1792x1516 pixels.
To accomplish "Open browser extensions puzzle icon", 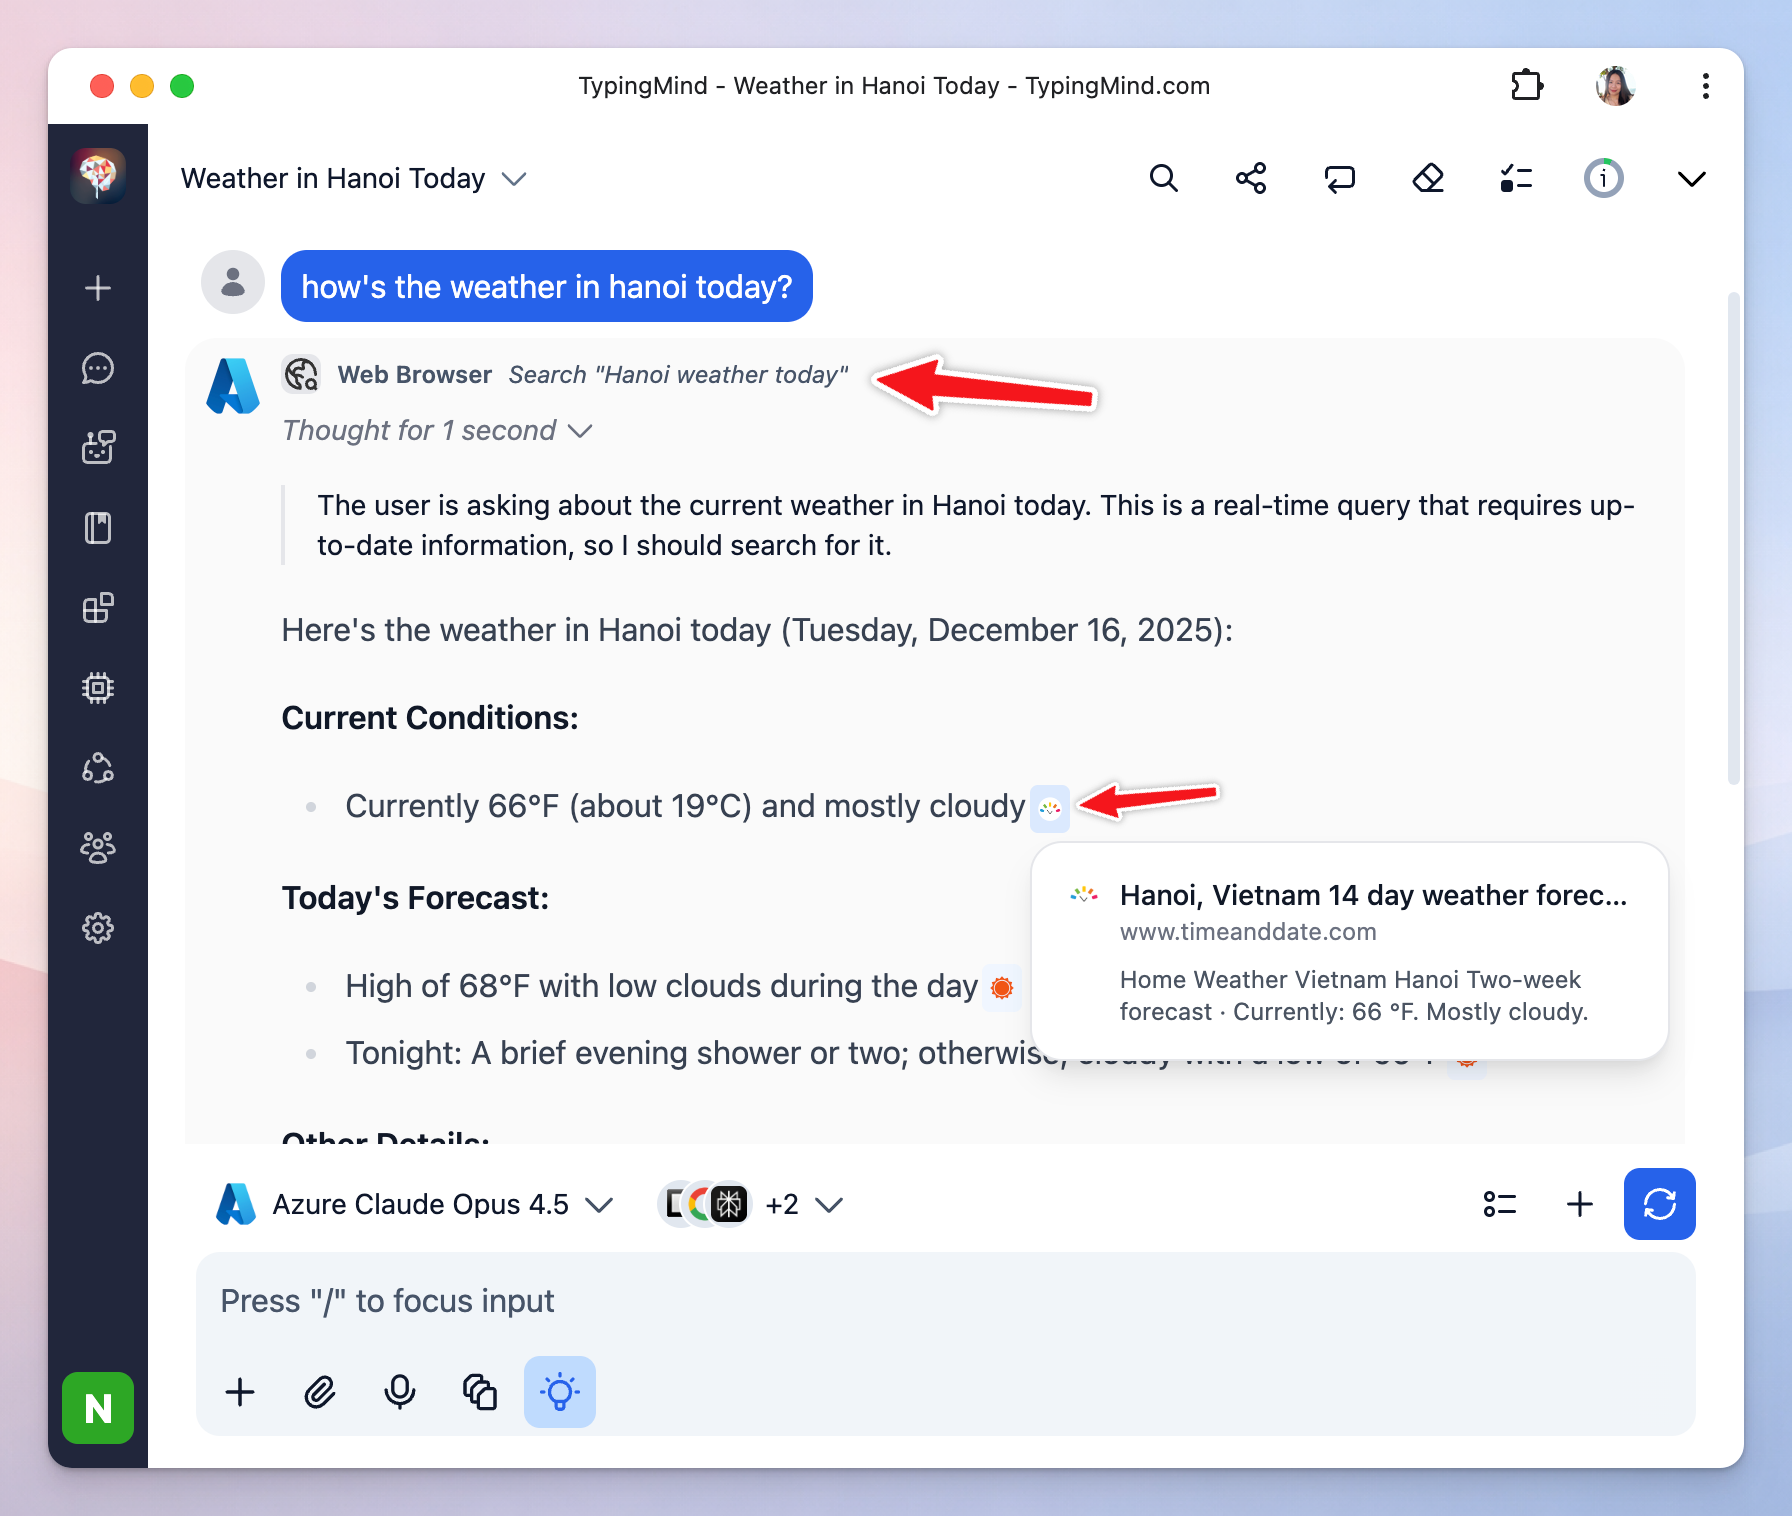I will click(x=1527, y=86).
